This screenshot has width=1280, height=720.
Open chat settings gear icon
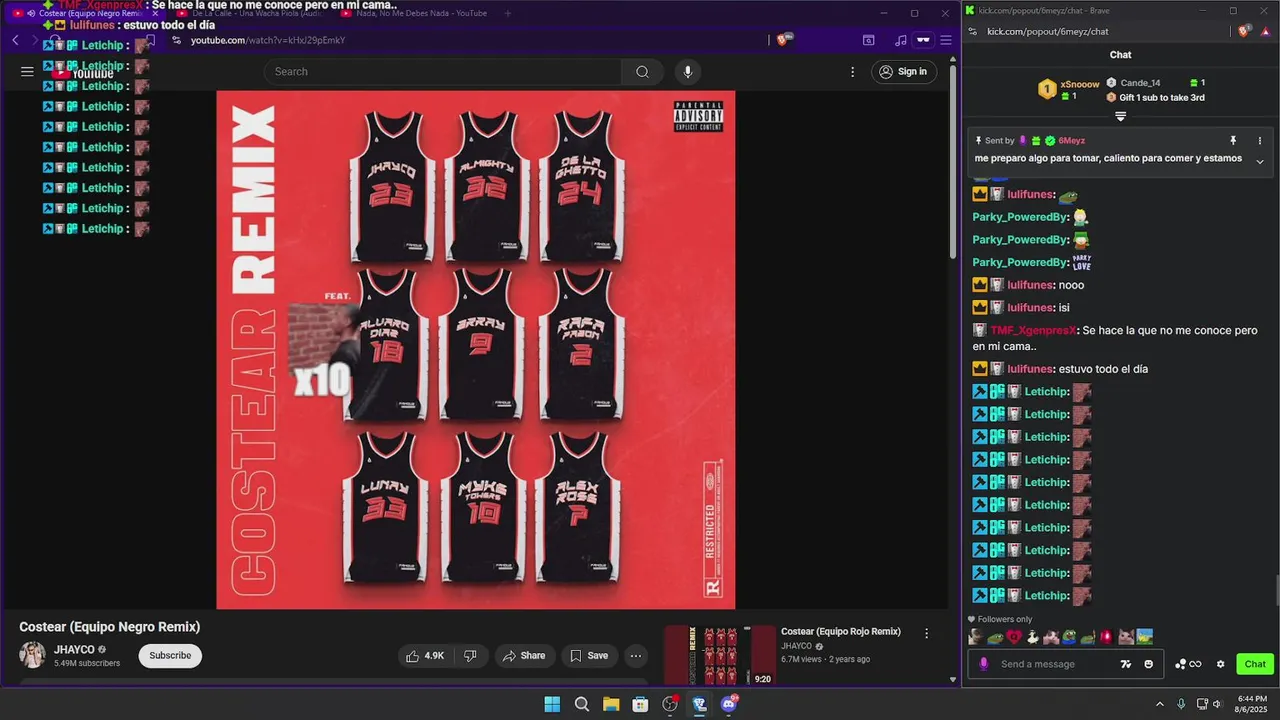click(x=1220, y=664)
